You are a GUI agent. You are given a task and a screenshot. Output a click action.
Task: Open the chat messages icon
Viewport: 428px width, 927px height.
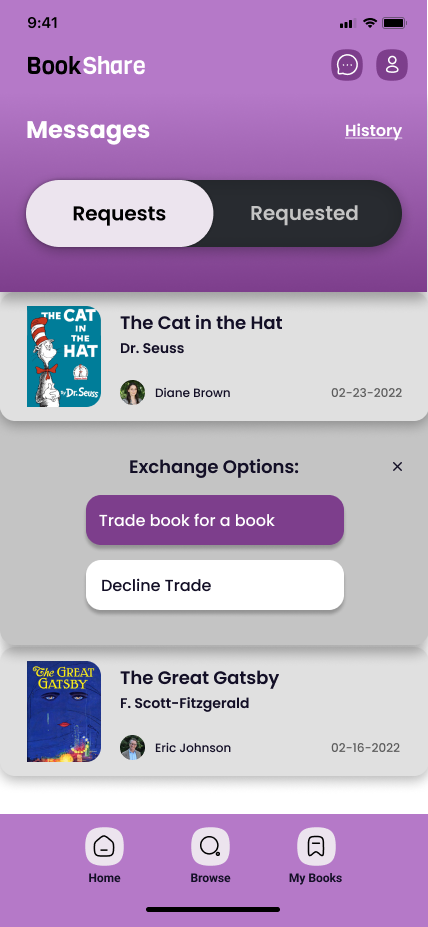347,65
